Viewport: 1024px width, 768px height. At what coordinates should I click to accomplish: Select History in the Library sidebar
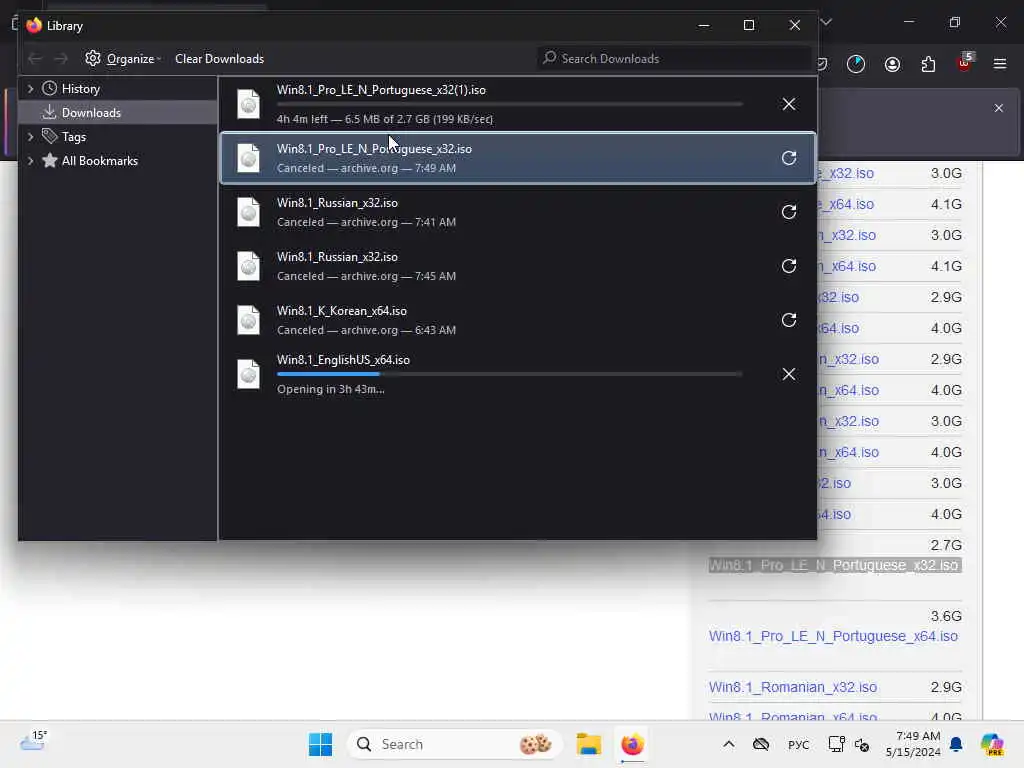coord(80,89)
